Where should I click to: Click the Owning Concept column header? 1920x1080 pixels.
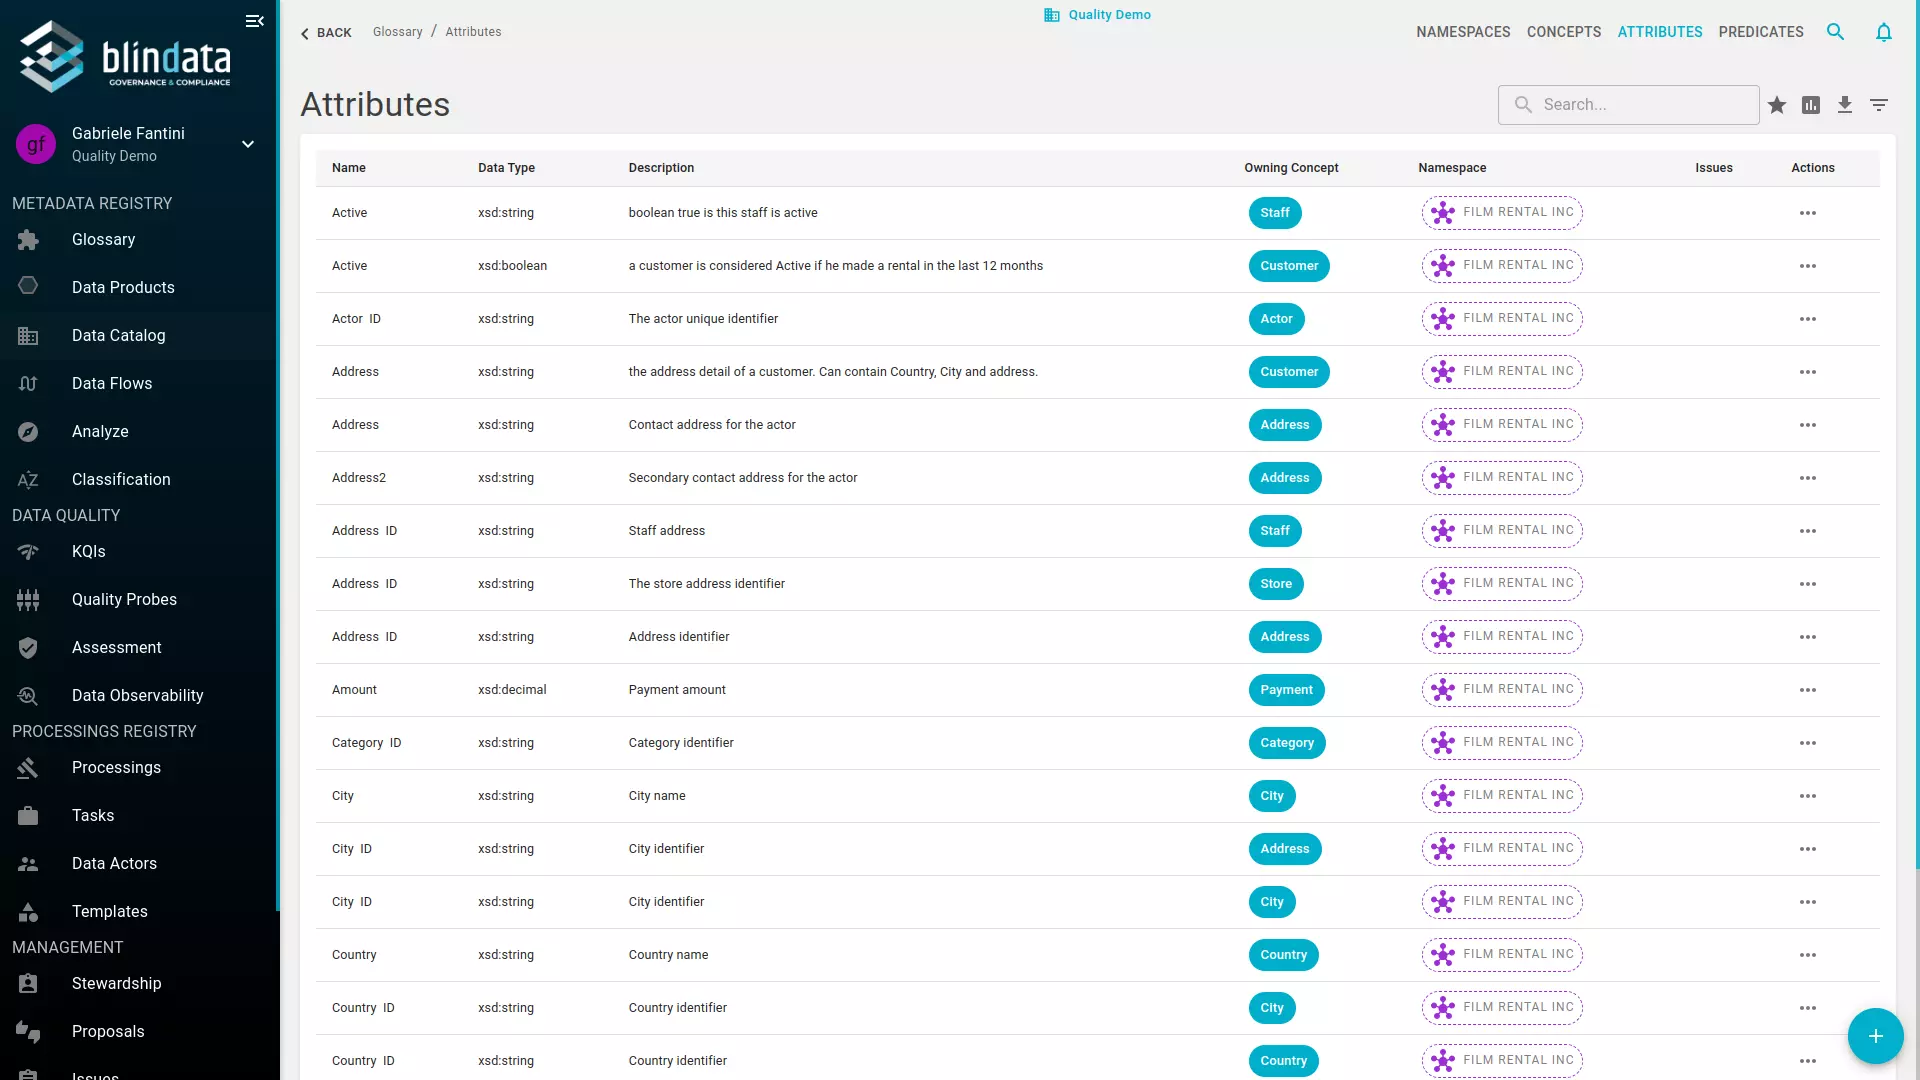coord(1291,168)
